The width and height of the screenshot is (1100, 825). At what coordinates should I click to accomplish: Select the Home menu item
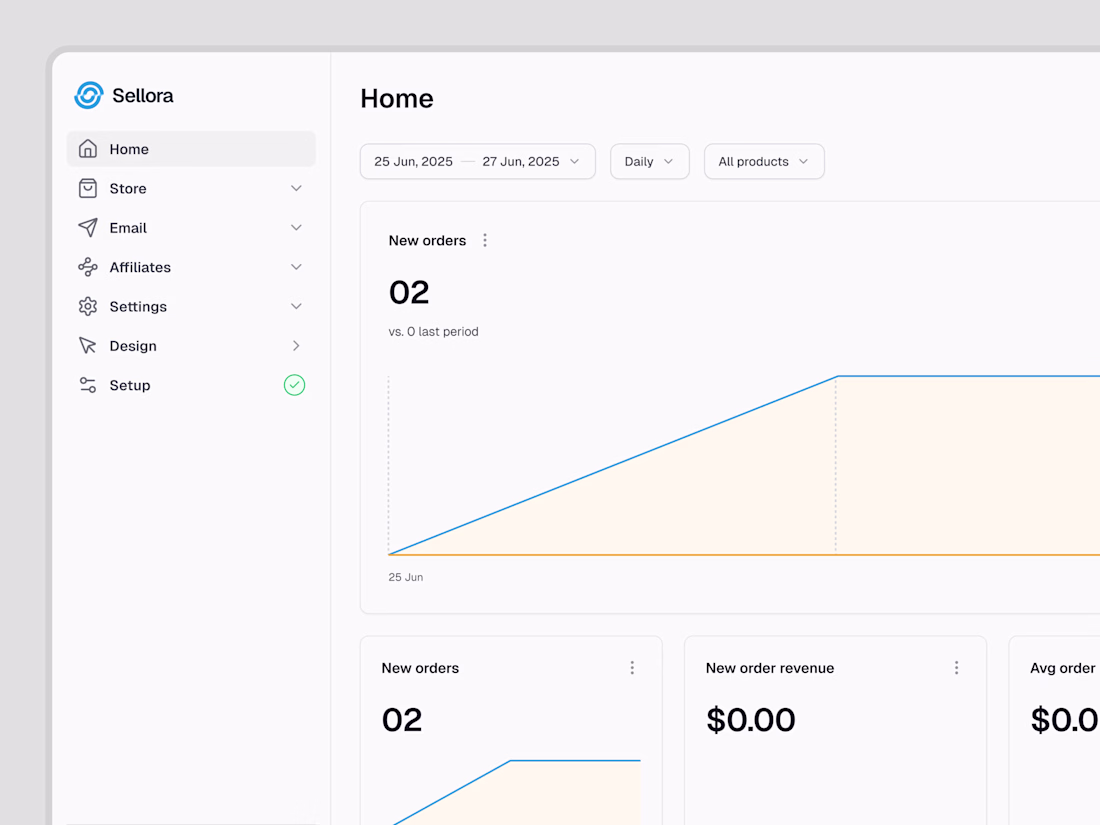pyautogui.click(x=191, y=149)
